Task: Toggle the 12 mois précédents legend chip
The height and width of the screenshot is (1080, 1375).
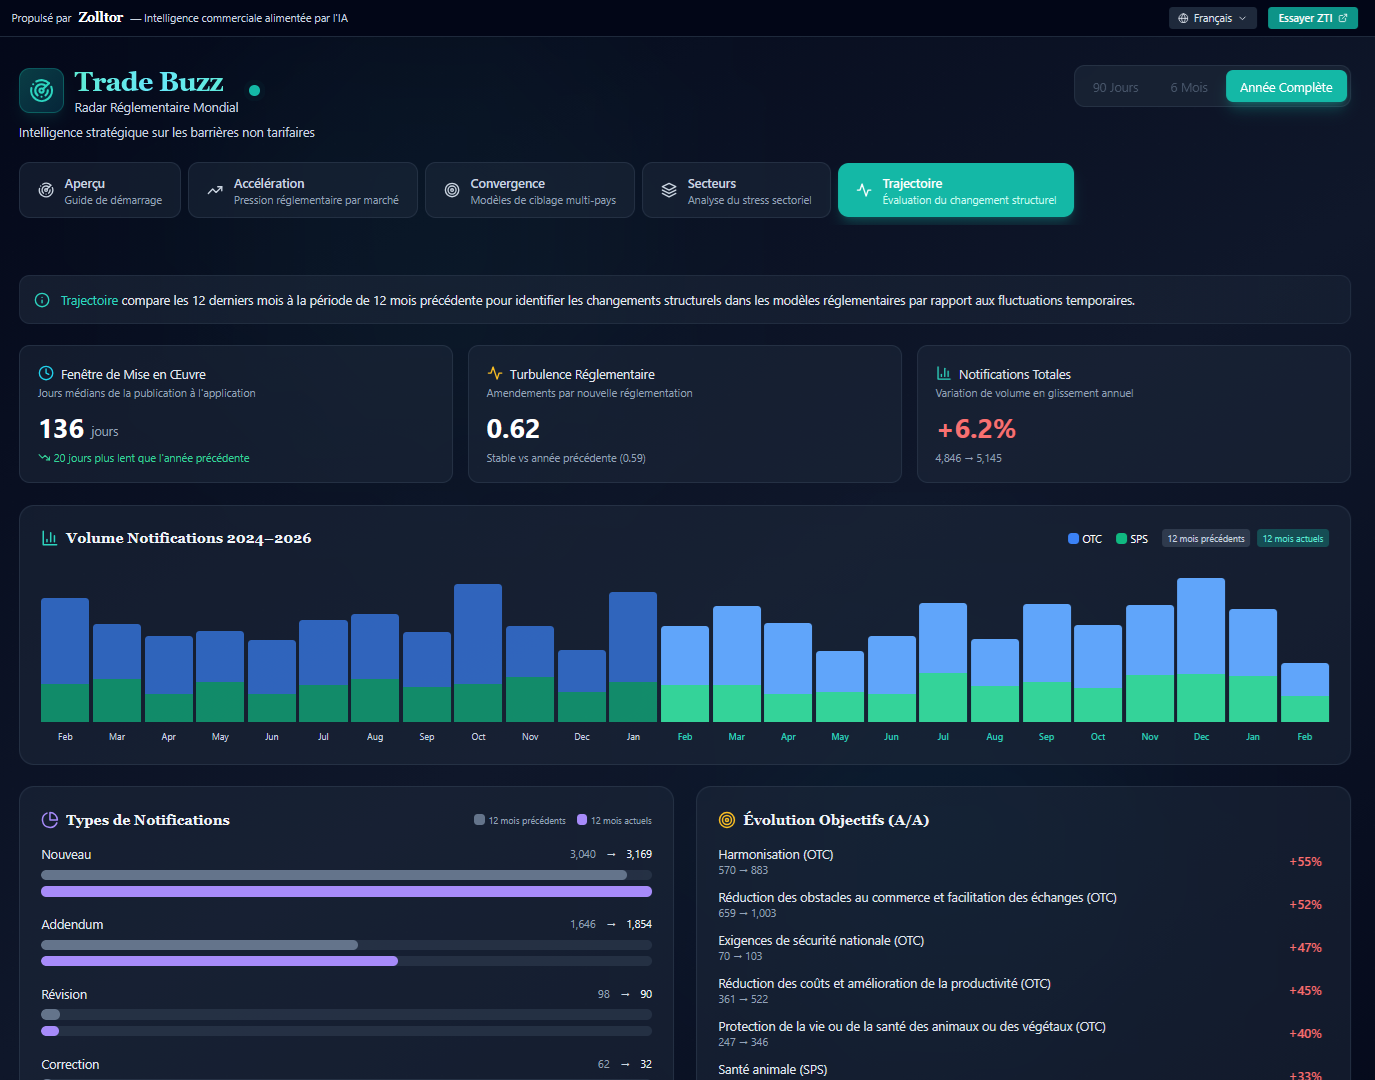Action: (x=1205, y=538)
